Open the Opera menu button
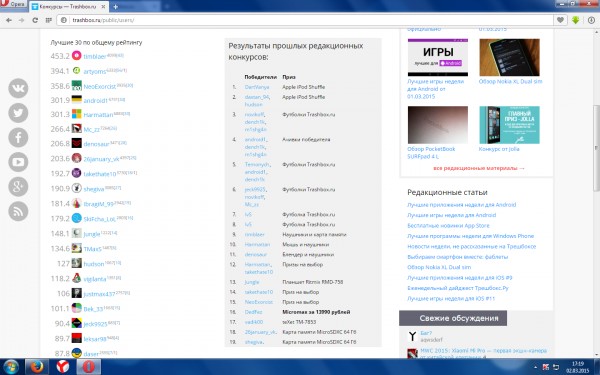Viewport: 600px width, 375px height. (14, 4)
